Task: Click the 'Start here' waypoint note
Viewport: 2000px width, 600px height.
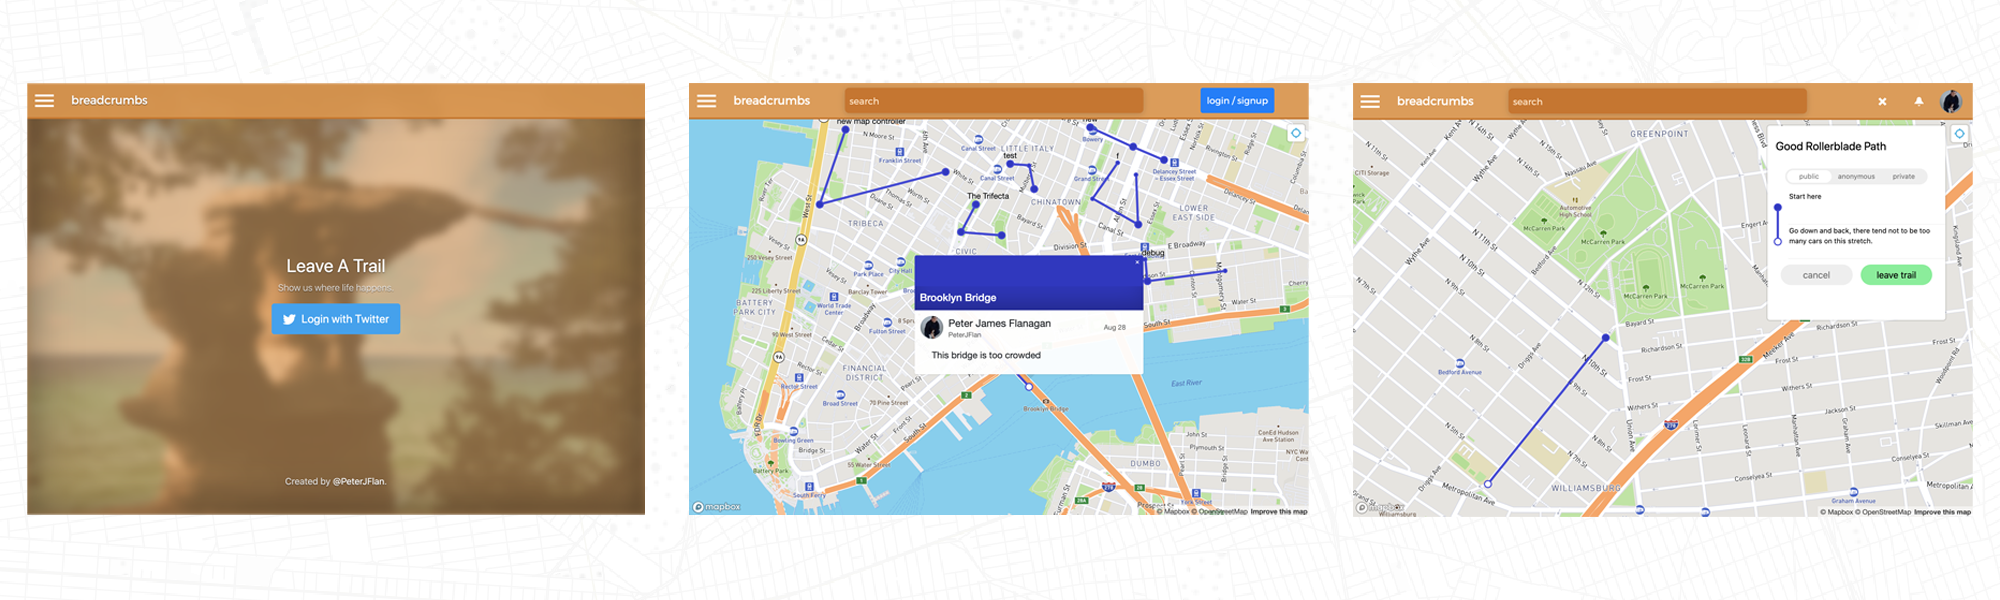Action: [1805, 197]
